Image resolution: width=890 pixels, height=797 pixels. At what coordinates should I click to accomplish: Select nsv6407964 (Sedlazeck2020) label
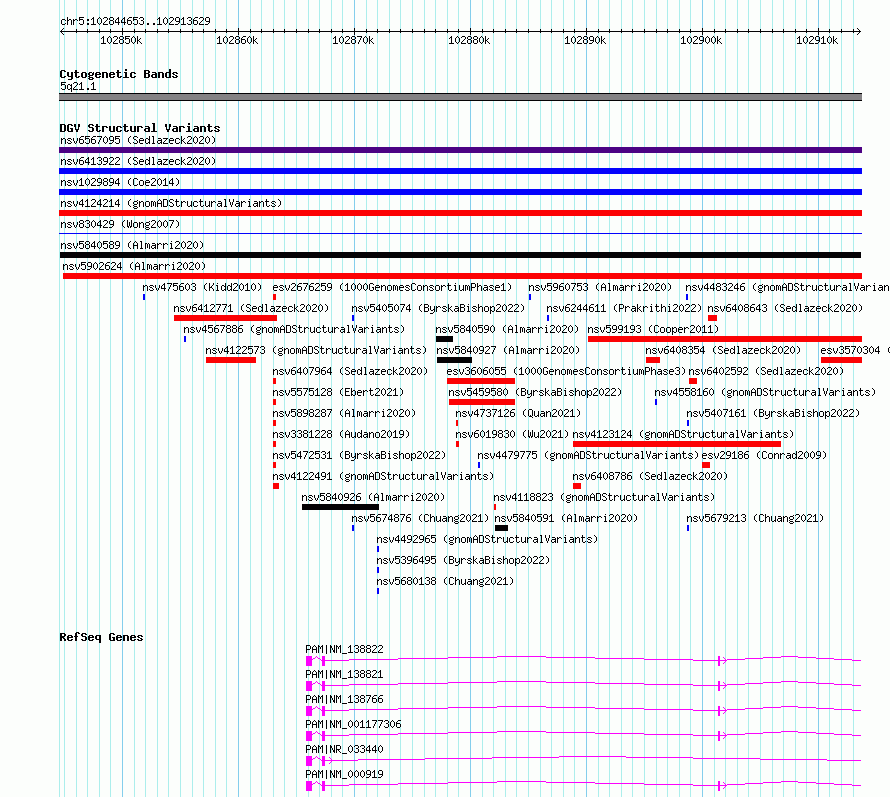click(350, 371)
